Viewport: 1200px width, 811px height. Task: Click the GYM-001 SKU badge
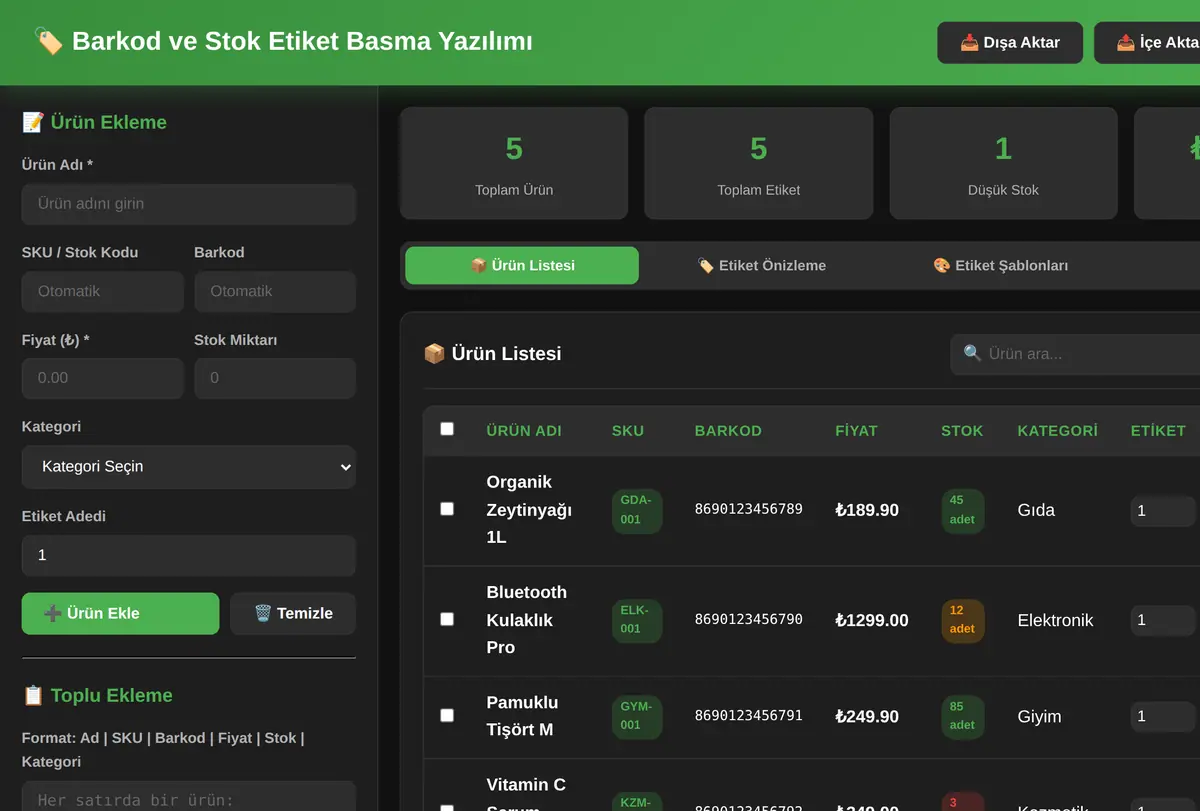pos(637,717)
